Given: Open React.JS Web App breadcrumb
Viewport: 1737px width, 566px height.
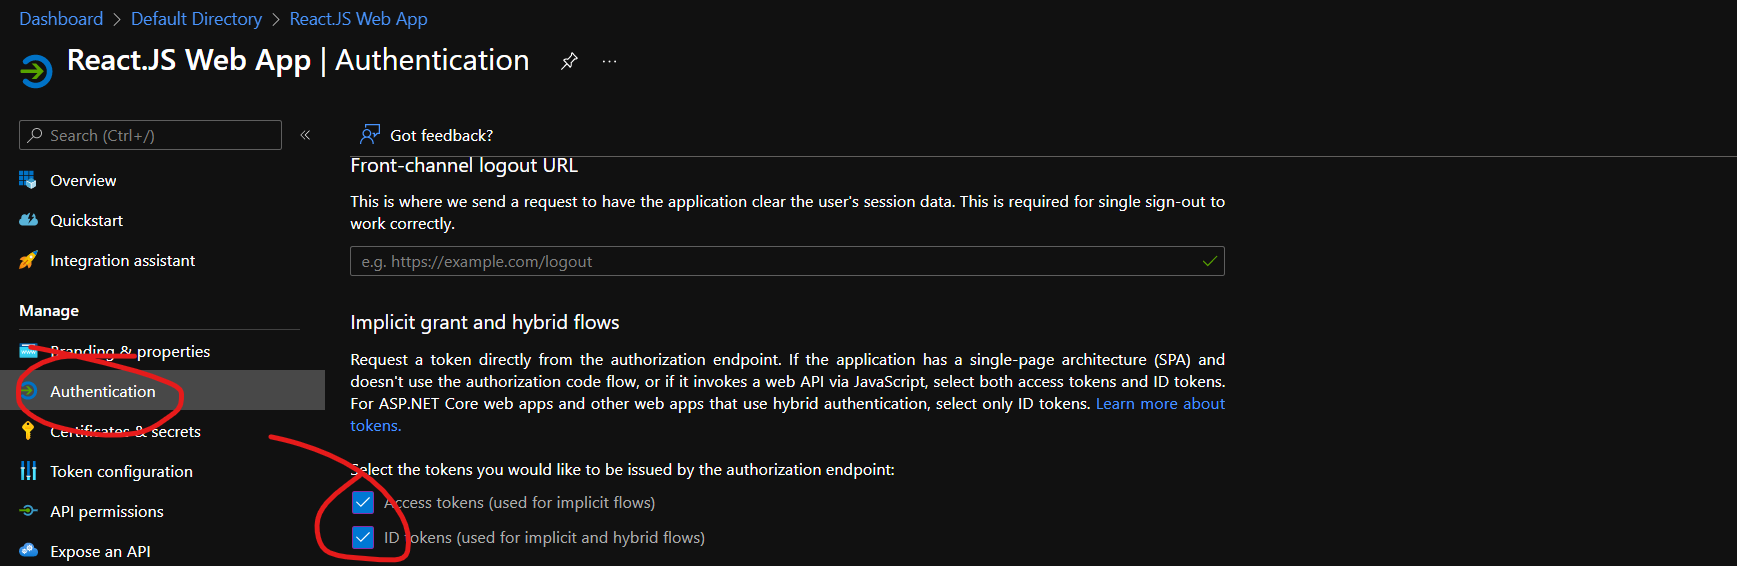Looking at the screenshot, I should tap(358, 19).
